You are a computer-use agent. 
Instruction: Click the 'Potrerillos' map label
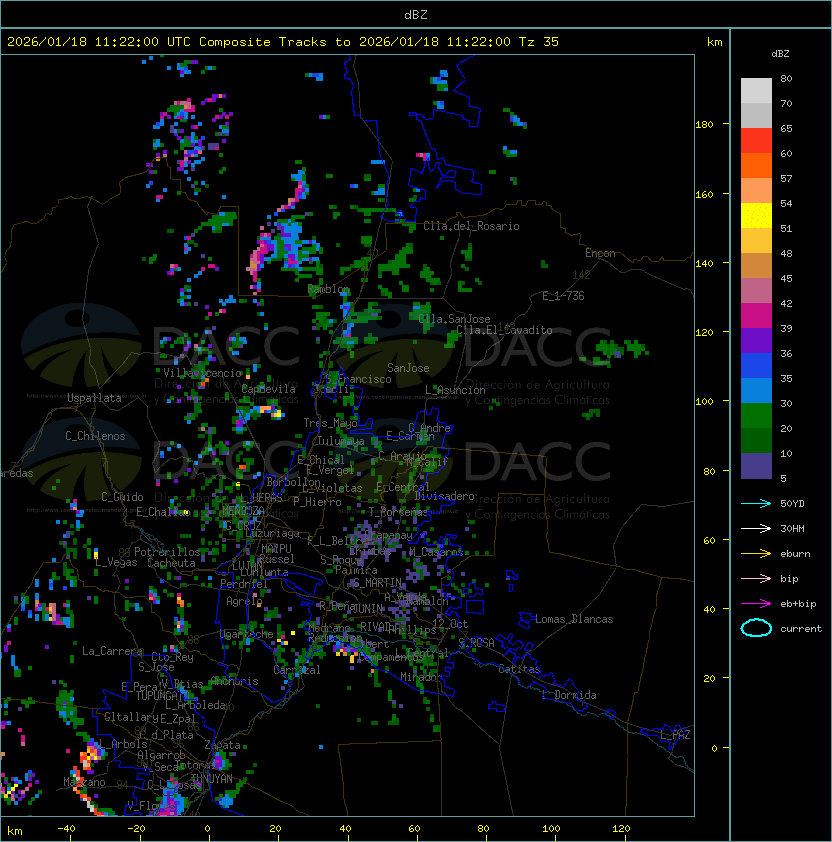[167, 551]
